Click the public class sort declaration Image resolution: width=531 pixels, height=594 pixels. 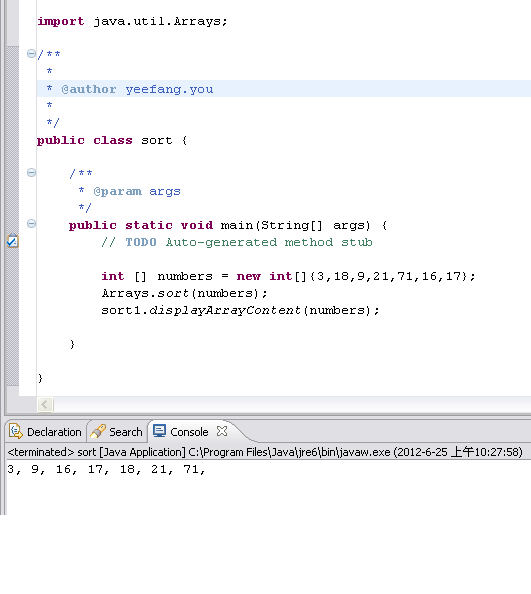click(x=112, y=141)
